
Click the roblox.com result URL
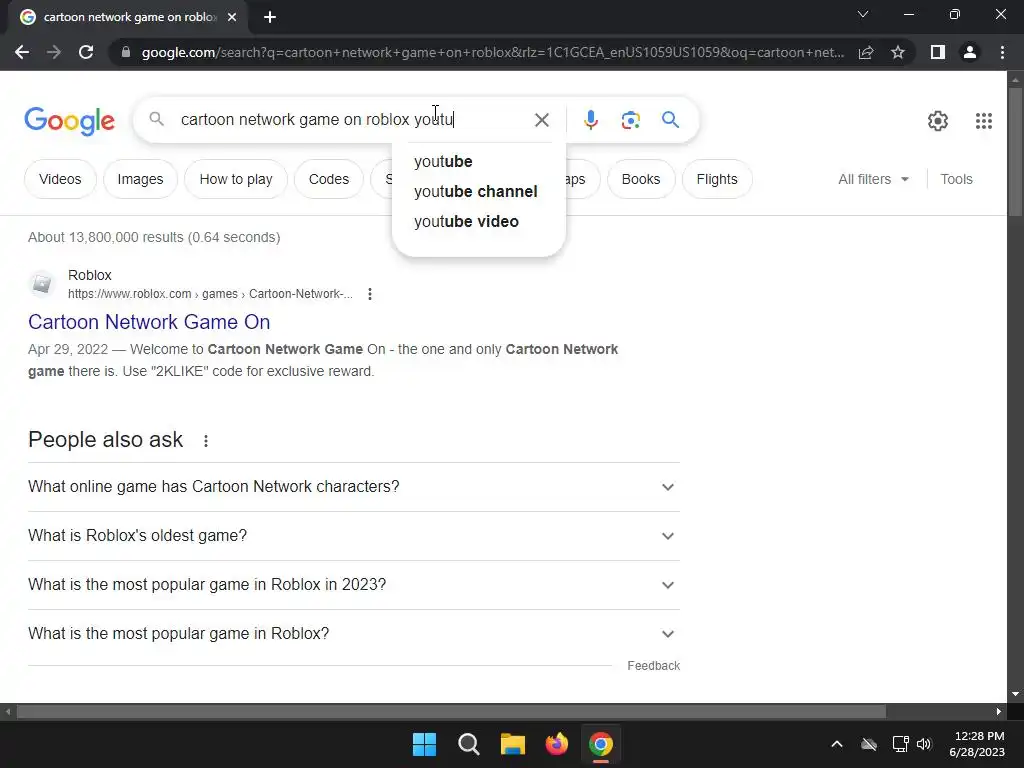pyautogui.click(x=210, y=294)
